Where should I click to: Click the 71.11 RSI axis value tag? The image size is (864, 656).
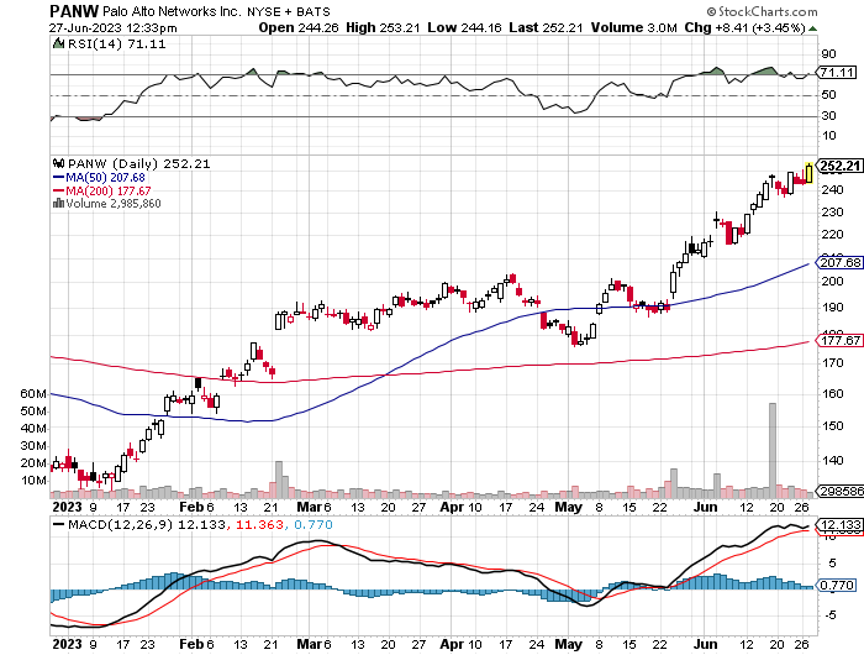[836, 72]
